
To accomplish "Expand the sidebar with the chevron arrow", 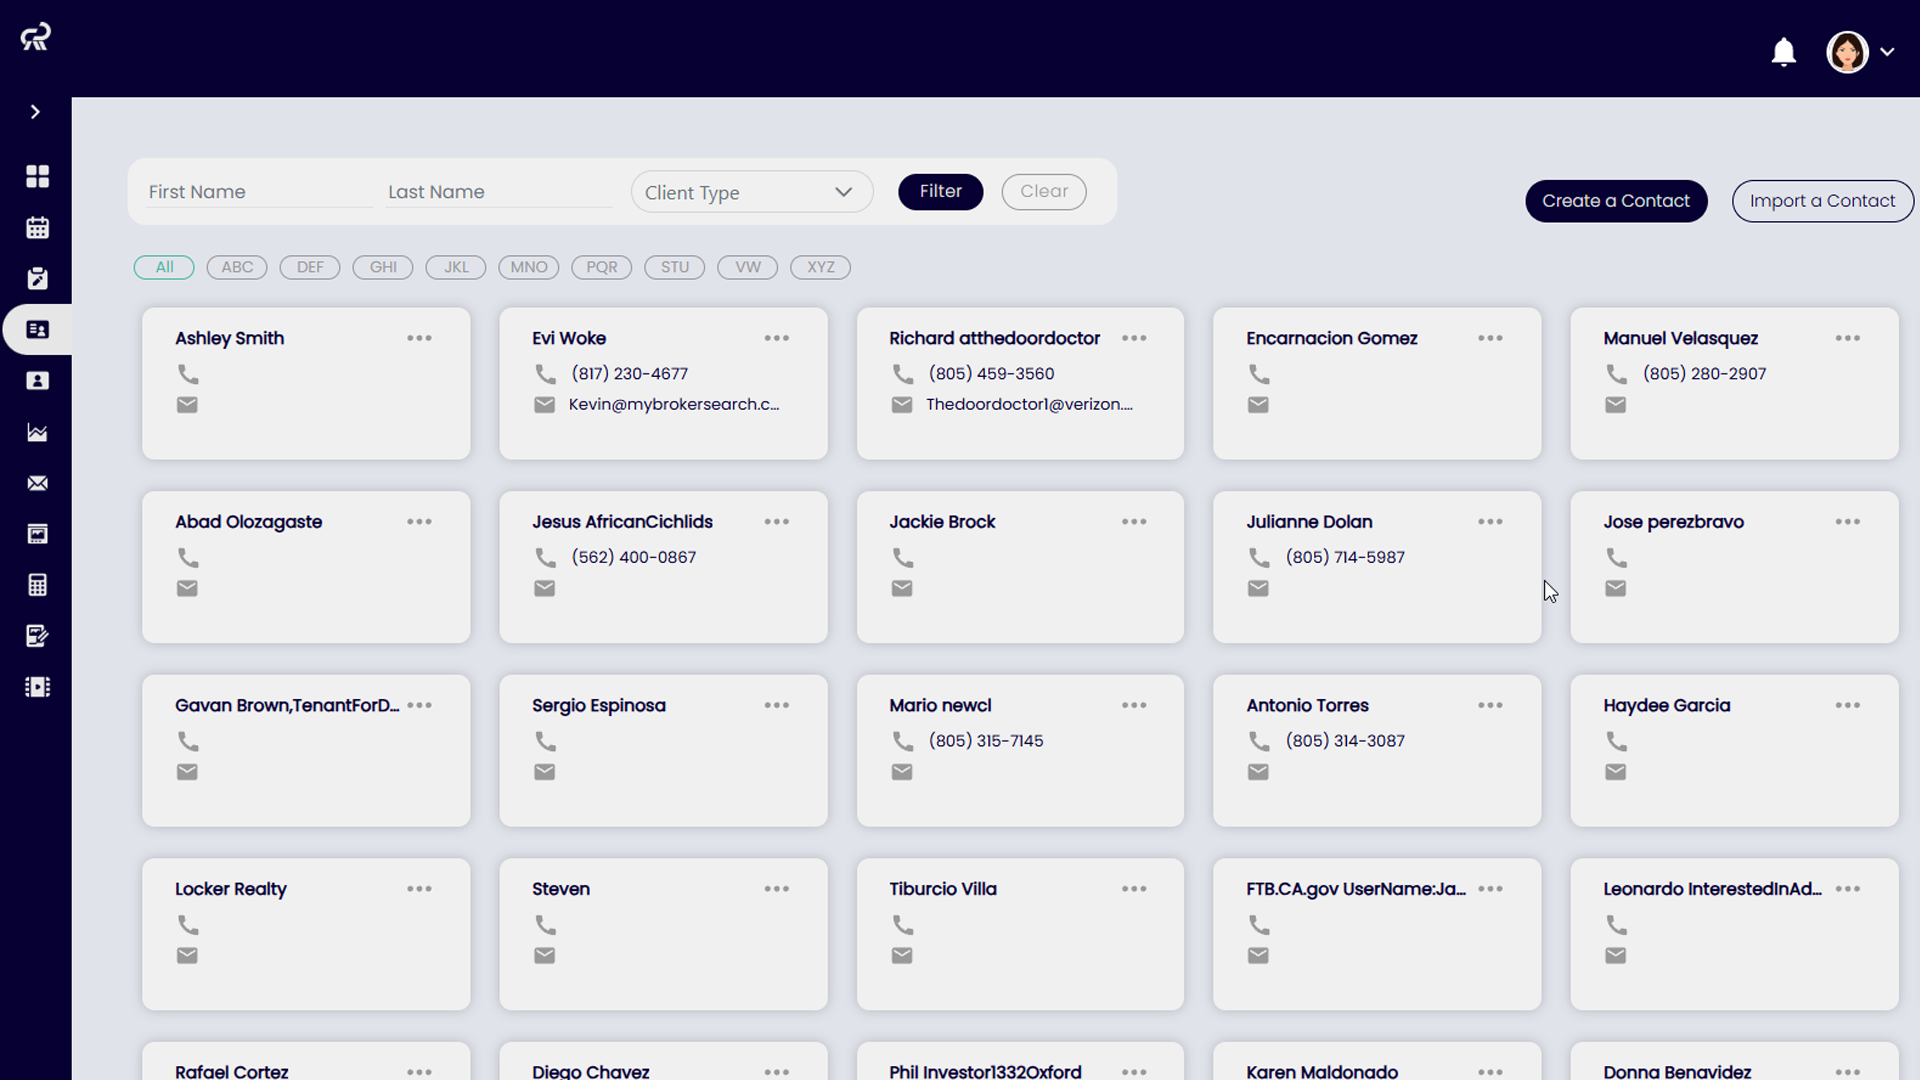I will 35,112.
